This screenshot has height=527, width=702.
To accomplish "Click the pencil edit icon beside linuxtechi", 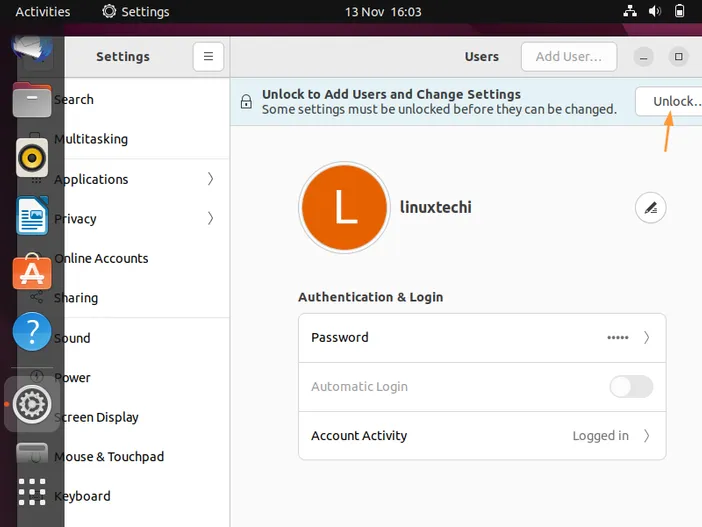I will coord(650,208).
